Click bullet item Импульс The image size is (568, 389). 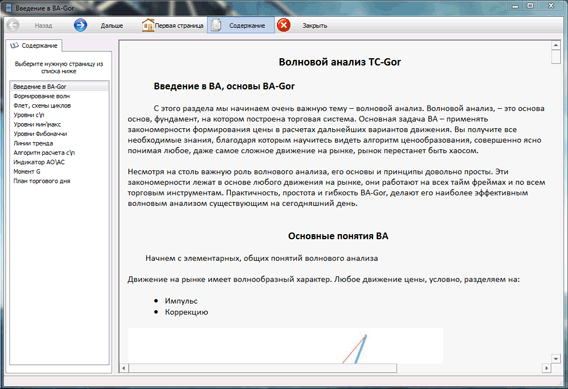[181, 301]
